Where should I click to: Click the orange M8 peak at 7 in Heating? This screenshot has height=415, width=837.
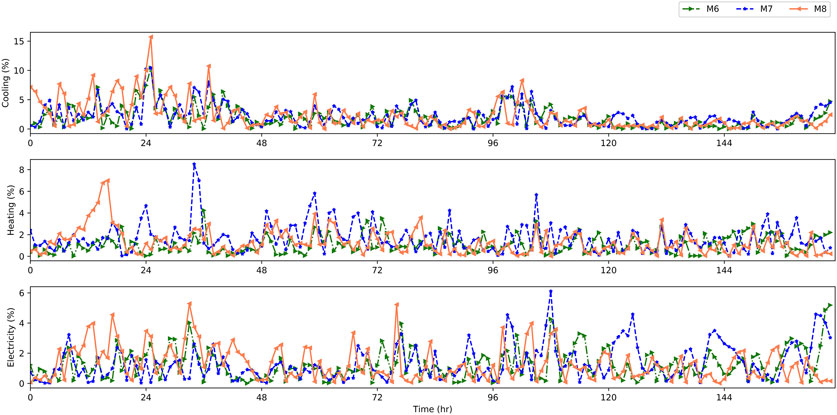[108, 180]
